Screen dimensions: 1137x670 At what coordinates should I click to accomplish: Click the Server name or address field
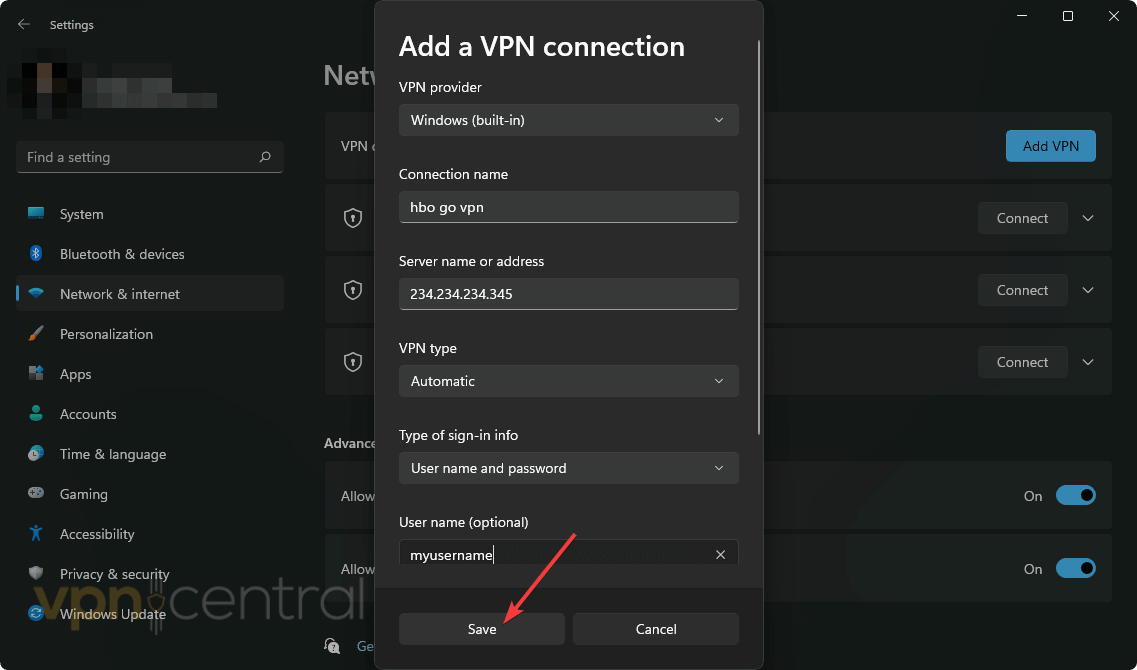(568, 293)
